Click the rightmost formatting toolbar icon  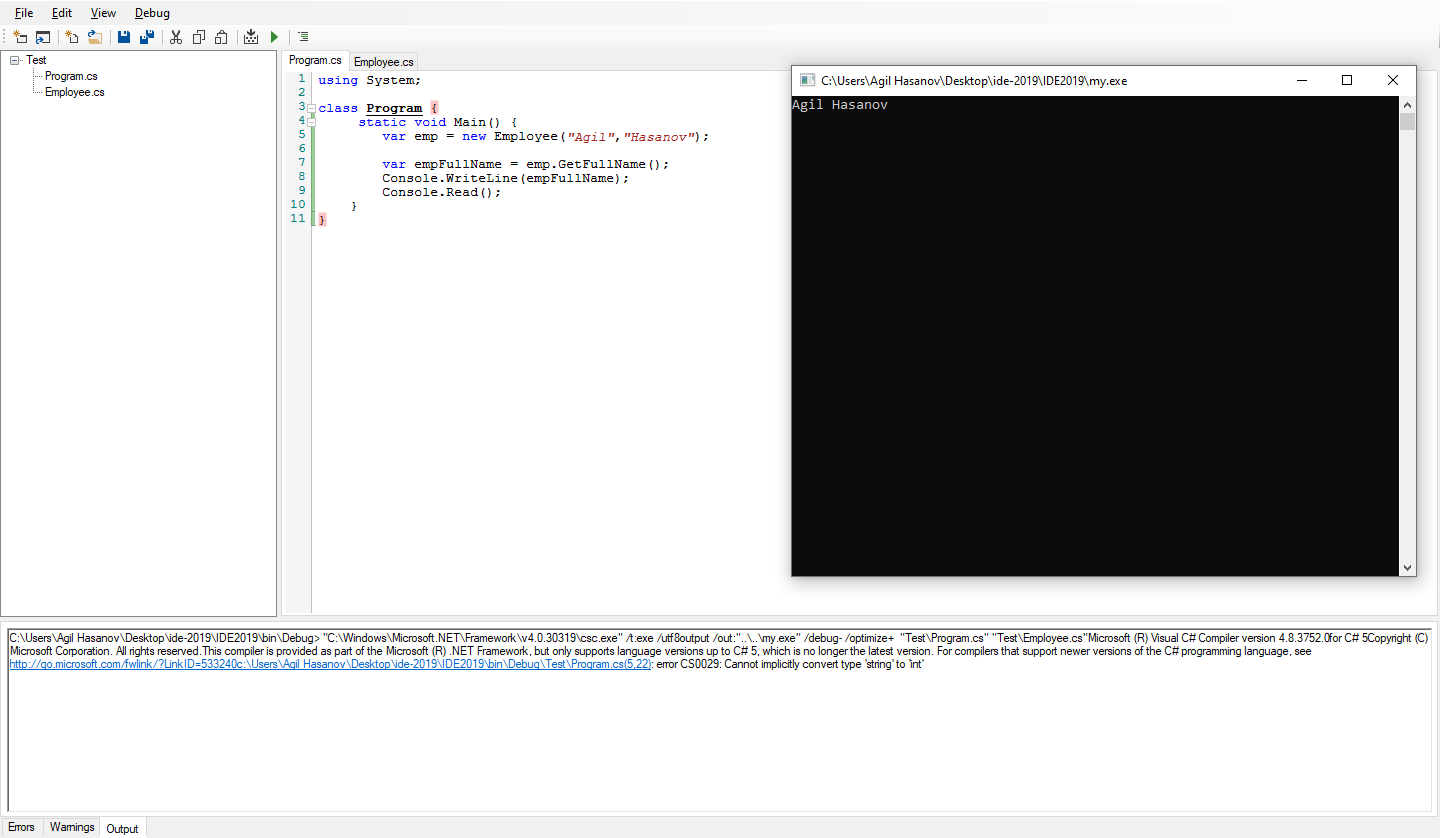click(x=302, y=37)
